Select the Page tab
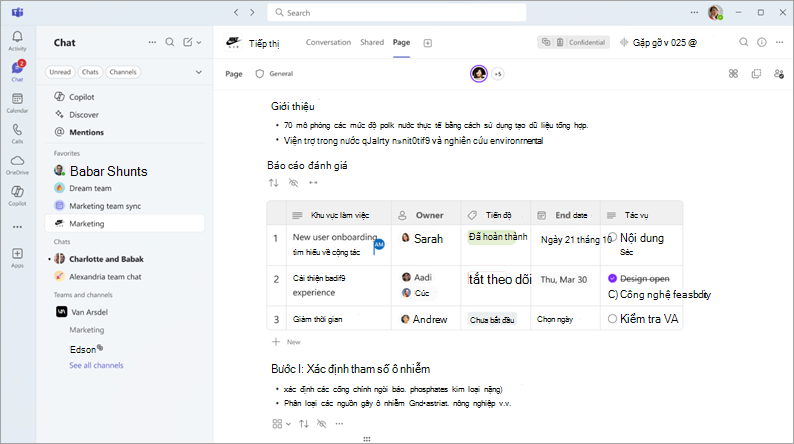This screenshot has height=444, width=794. (402, 43)
